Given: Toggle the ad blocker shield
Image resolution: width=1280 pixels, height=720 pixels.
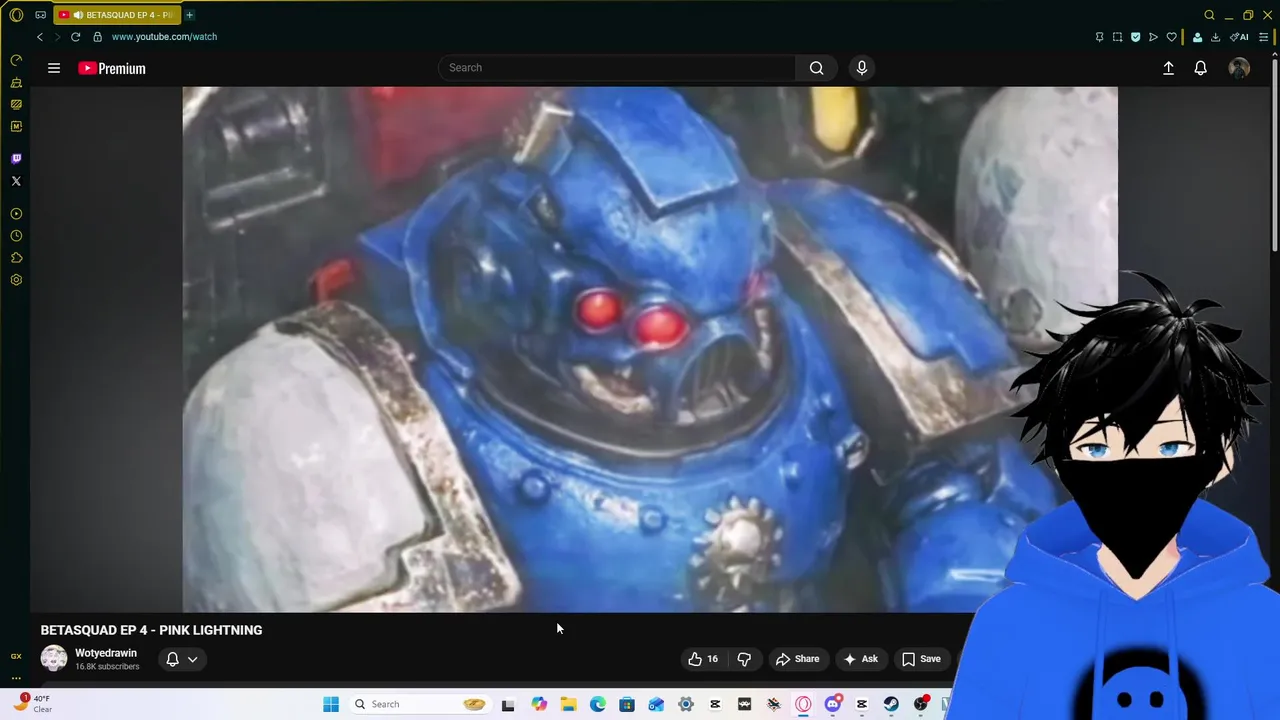Looking at the screenshot, I should (1135, 37).
